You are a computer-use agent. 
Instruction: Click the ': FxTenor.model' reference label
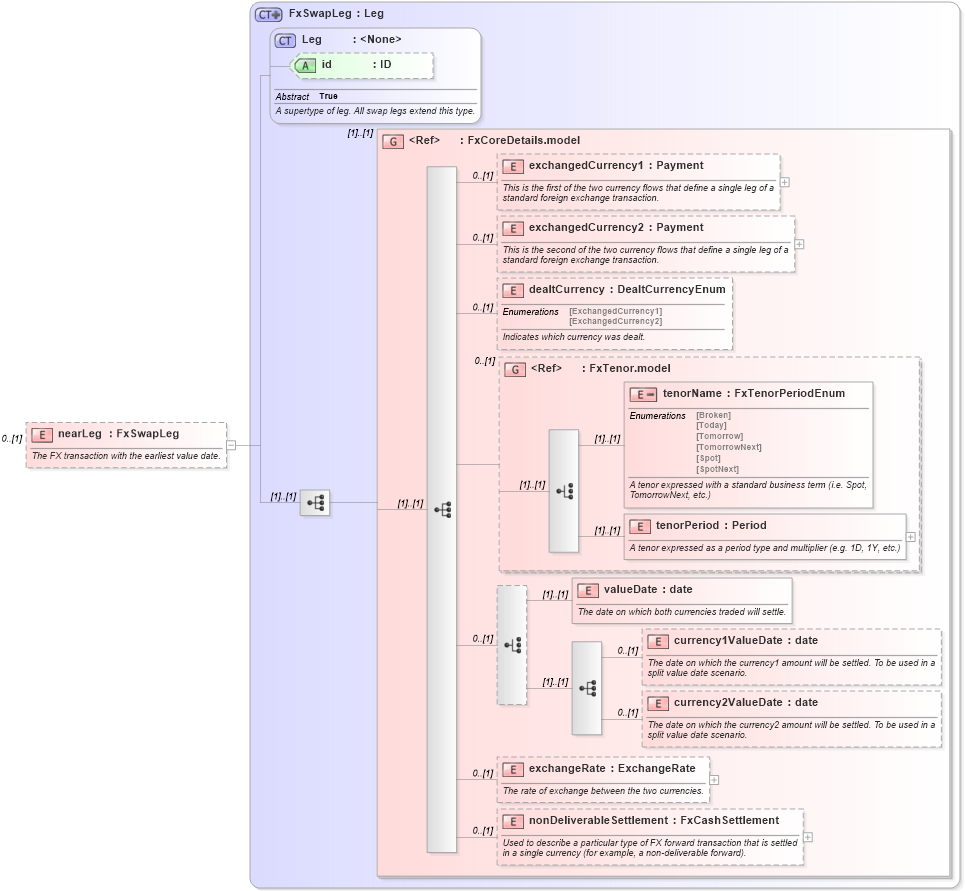(x=627, y=369)
